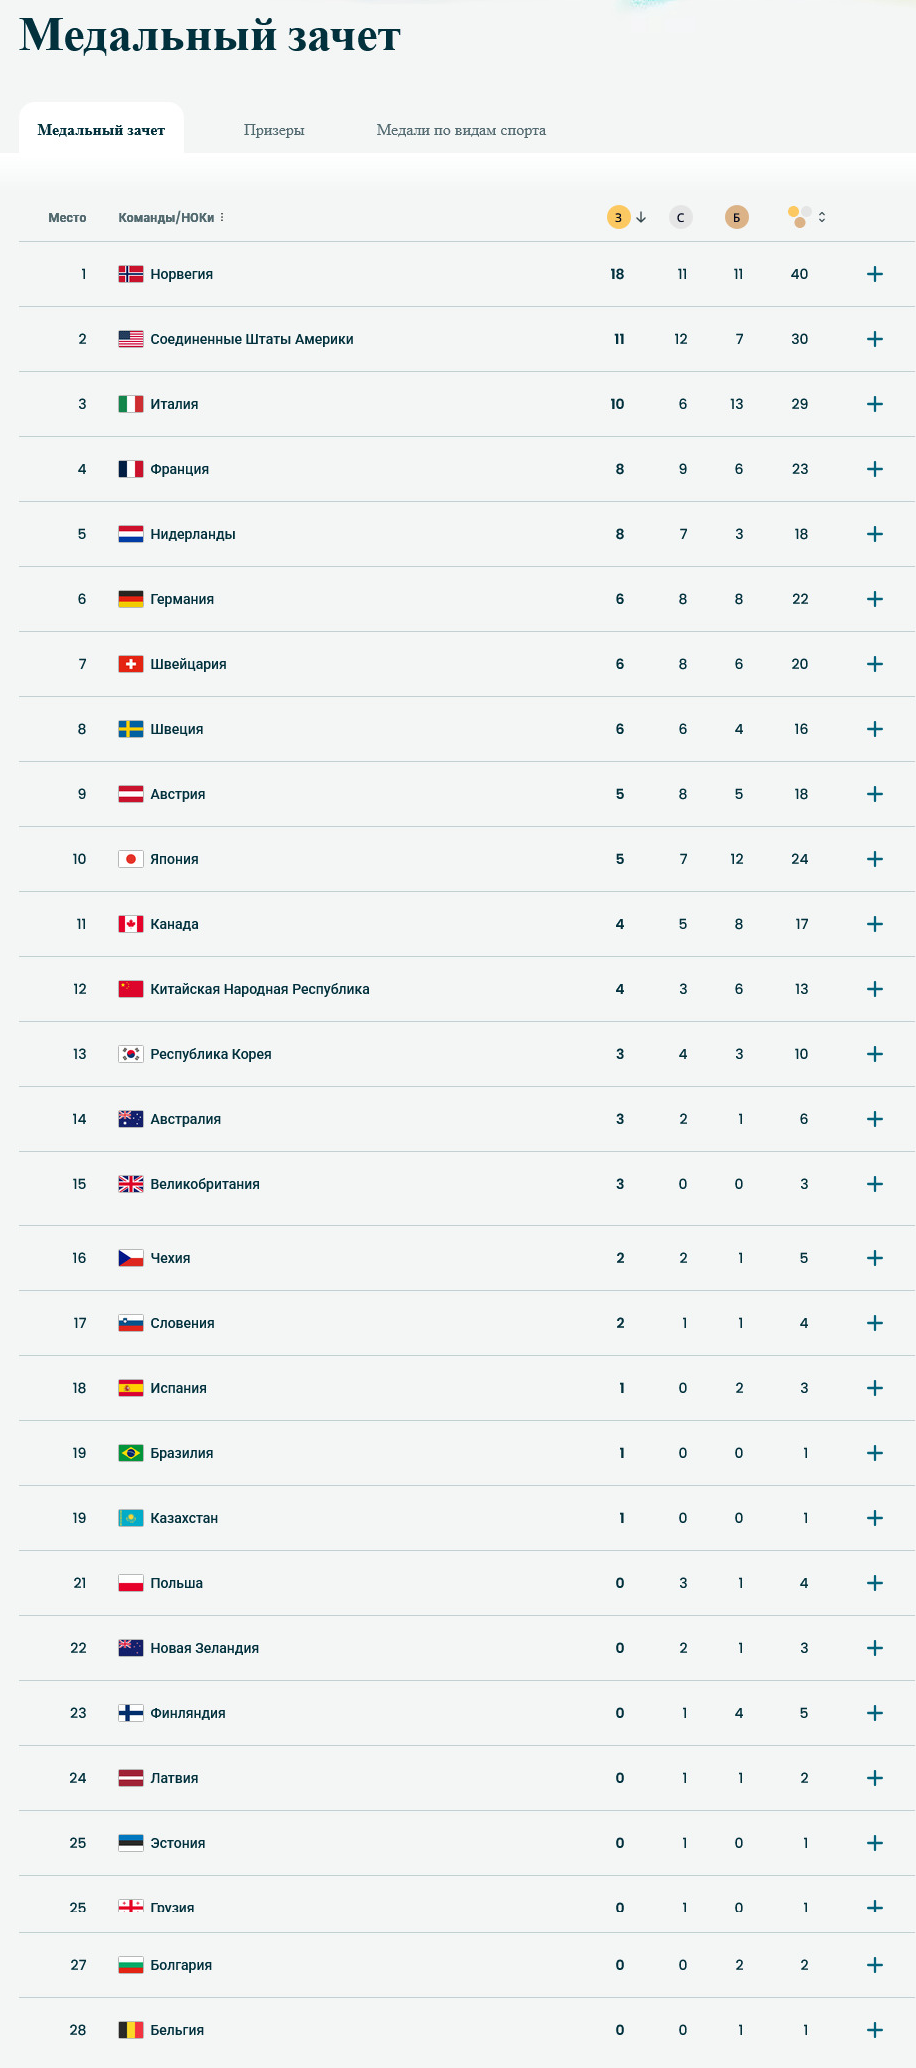This screenshot has width=916, height=2068.
Task: Sort by silver medal column
Action: [680, 217]
